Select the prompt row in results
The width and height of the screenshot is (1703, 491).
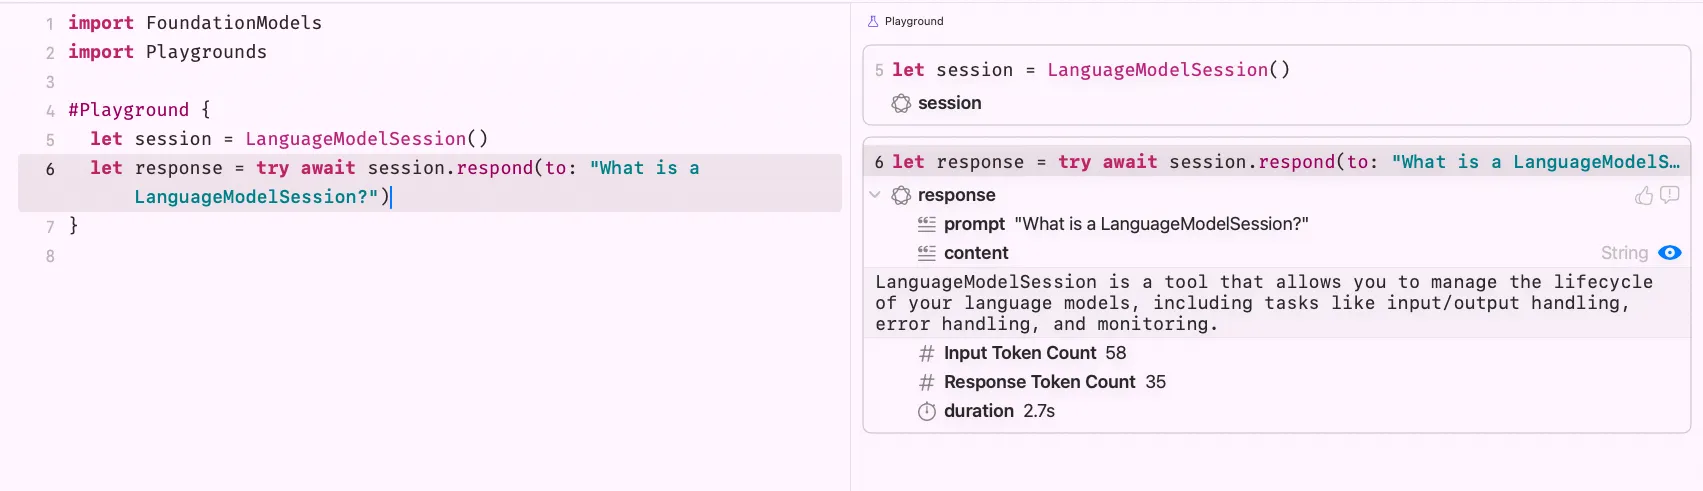click(x=1276, y=224)
